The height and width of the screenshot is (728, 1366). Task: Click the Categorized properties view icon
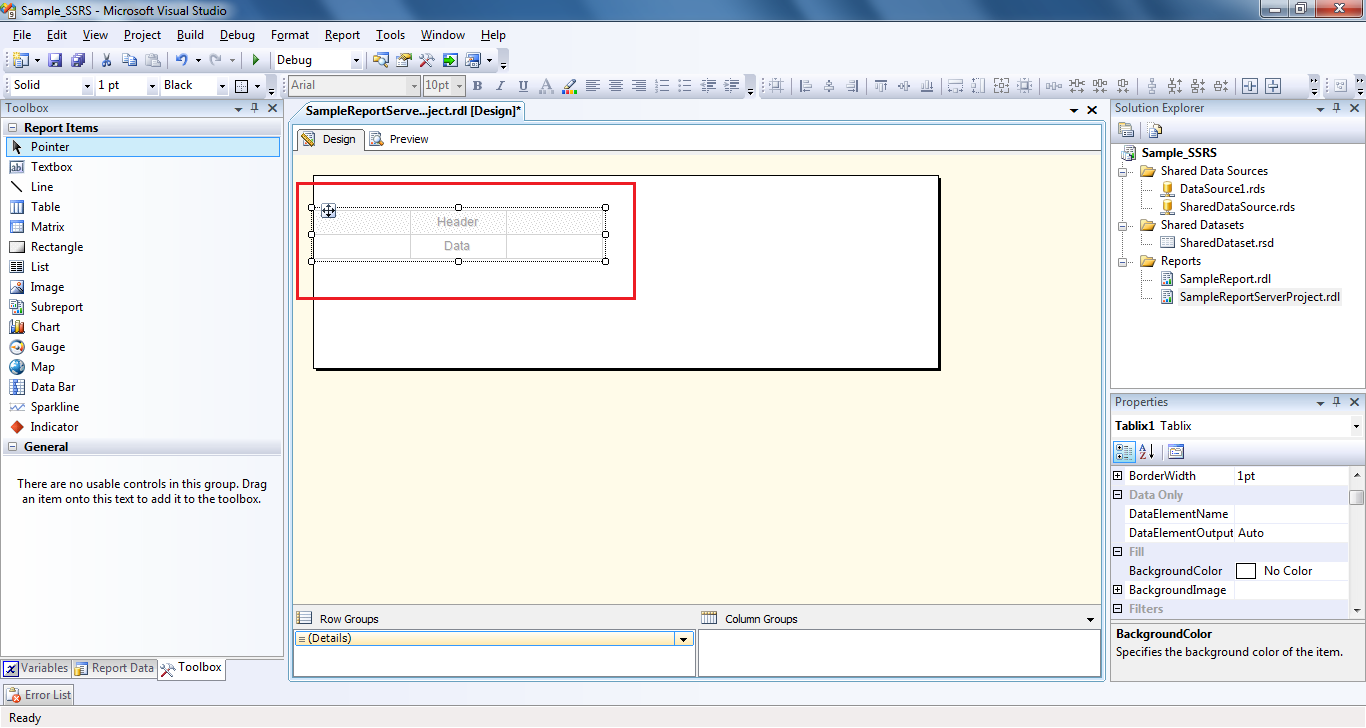pos(1125,452)
